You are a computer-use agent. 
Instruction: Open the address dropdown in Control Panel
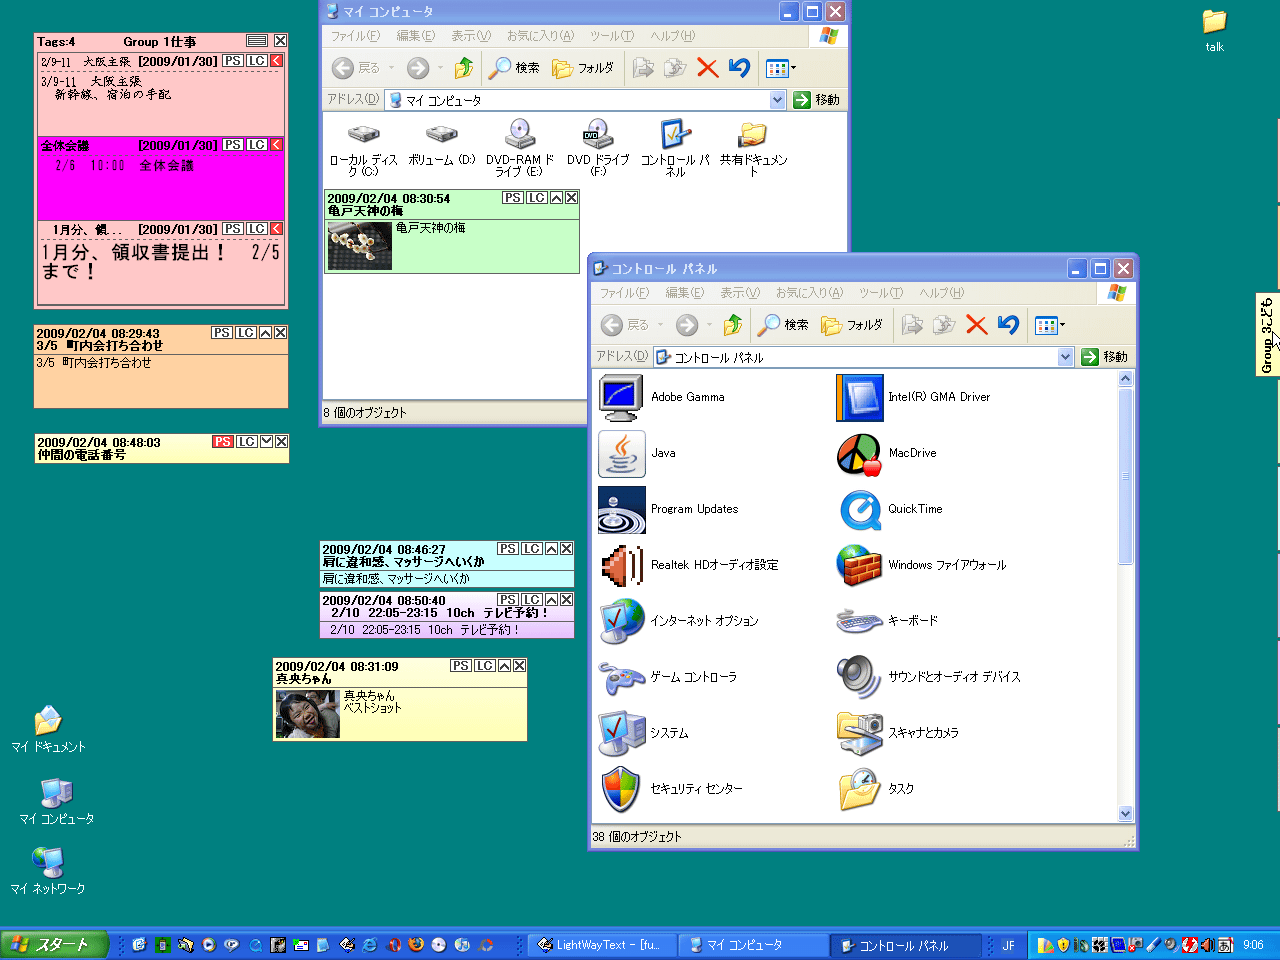coord(1065,357)
